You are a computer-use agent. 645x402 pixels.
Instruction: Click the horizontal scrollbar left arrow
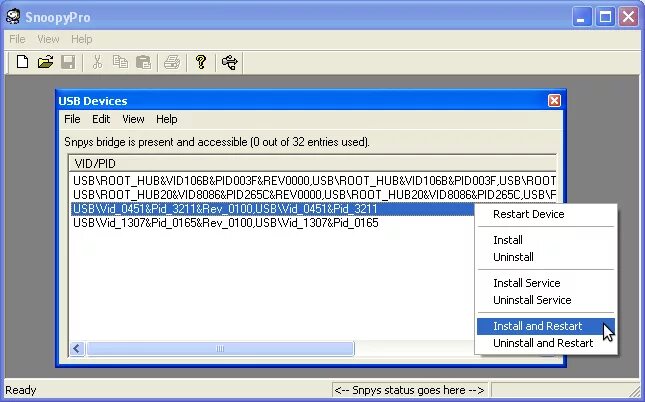pyautogui.click(x=77, y=349)
